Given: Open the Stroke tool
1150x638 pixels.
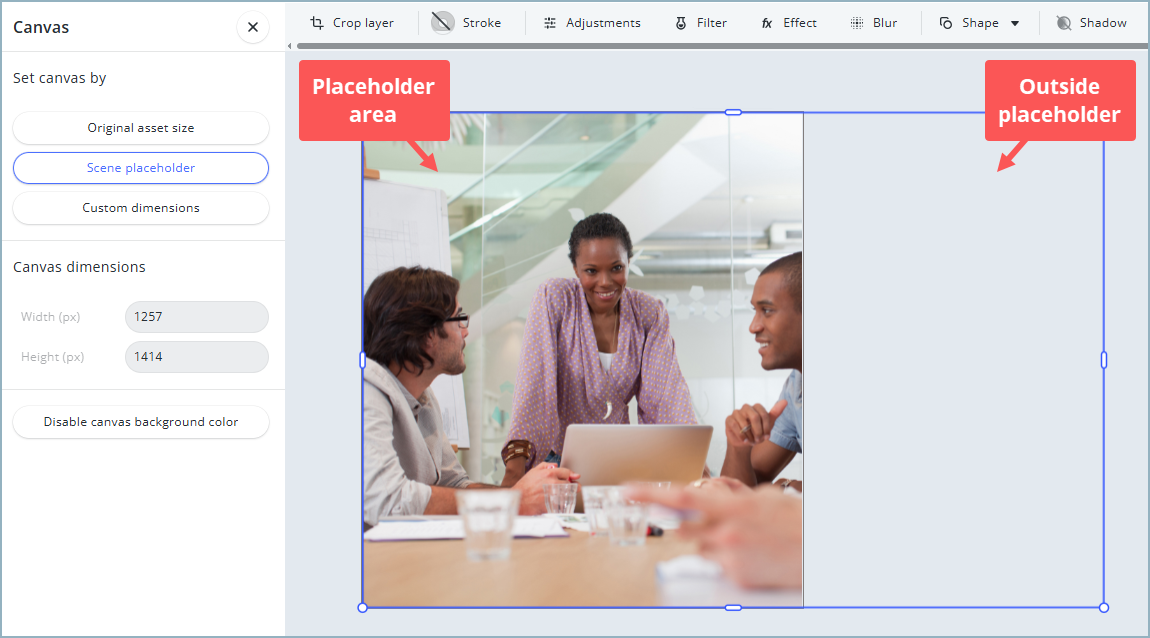Looking at the screenshot, I should pyautogui.click(x=468, y=22).
